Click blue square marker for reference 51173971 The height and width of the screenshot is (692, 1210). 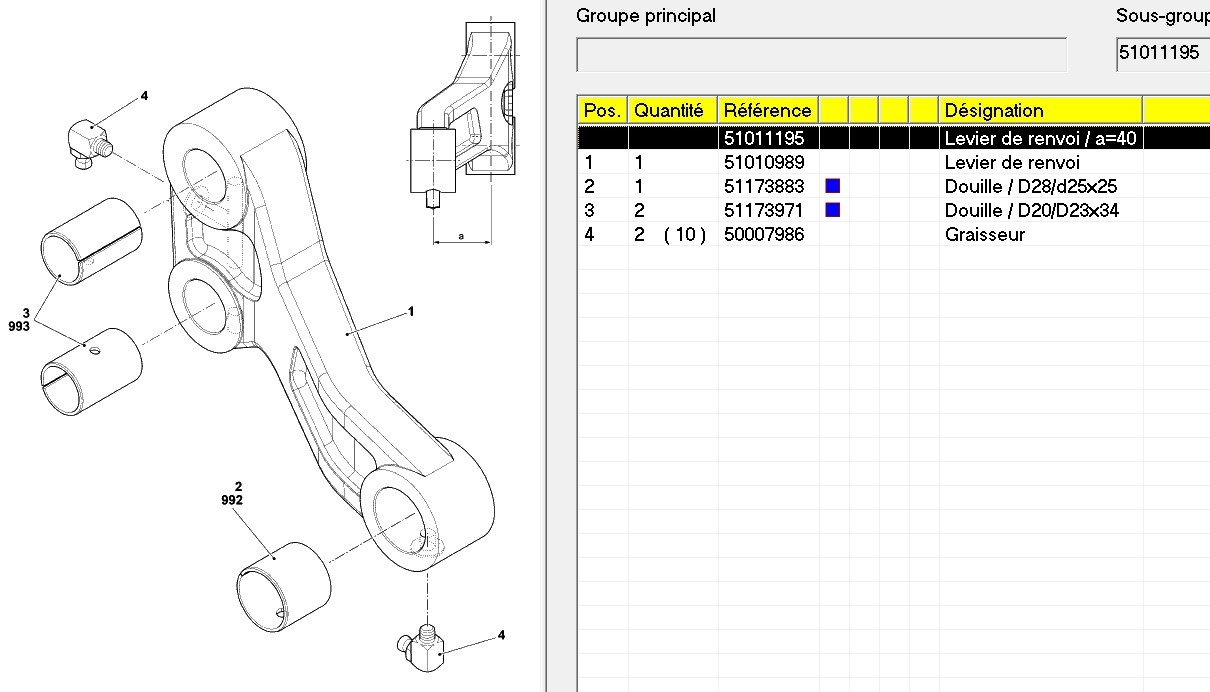click(x=832, y=210)
